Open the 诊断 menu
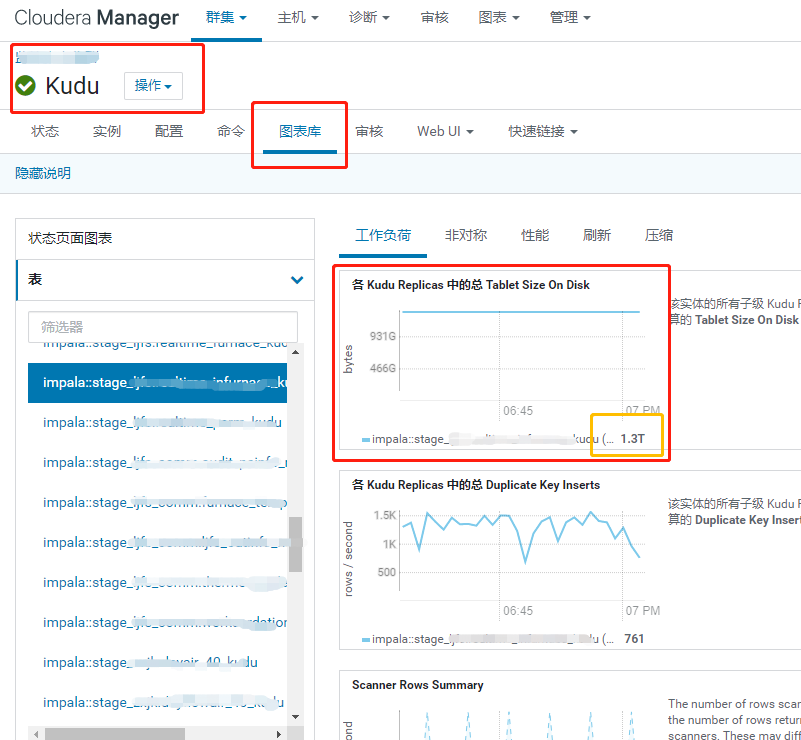The height and width of the screenshot is (740, 801). point(369,17)
